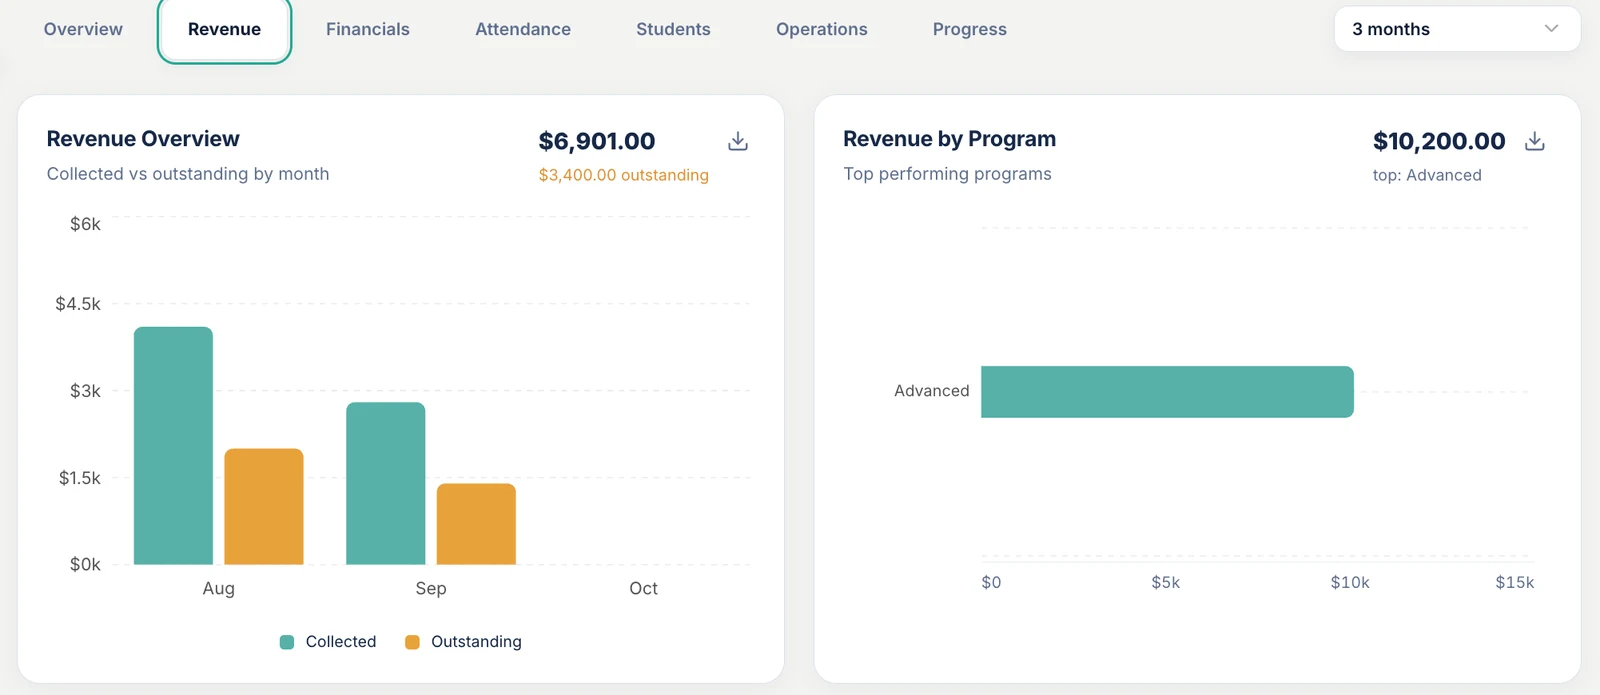Click the Advanced program horizontal bar
The width and height of the screenshot is (1600, 695).
[x=1167, y=392]
